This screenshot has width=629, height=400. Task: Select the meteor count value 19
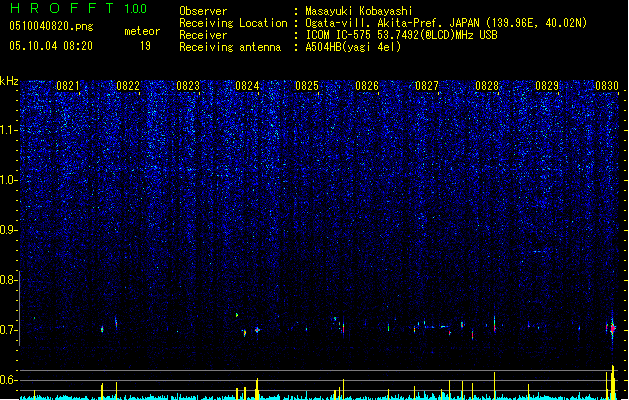click(145, 46)
